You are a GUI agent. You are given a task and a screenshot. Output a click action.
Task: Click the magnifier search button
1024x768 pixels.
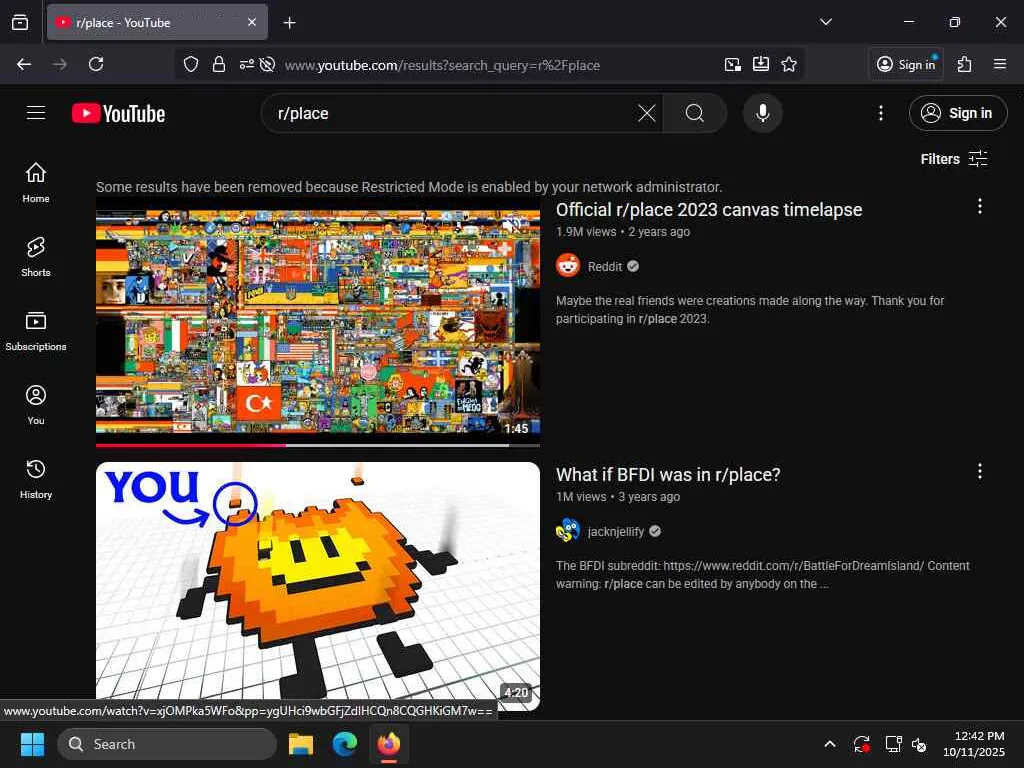pos(695,113)
